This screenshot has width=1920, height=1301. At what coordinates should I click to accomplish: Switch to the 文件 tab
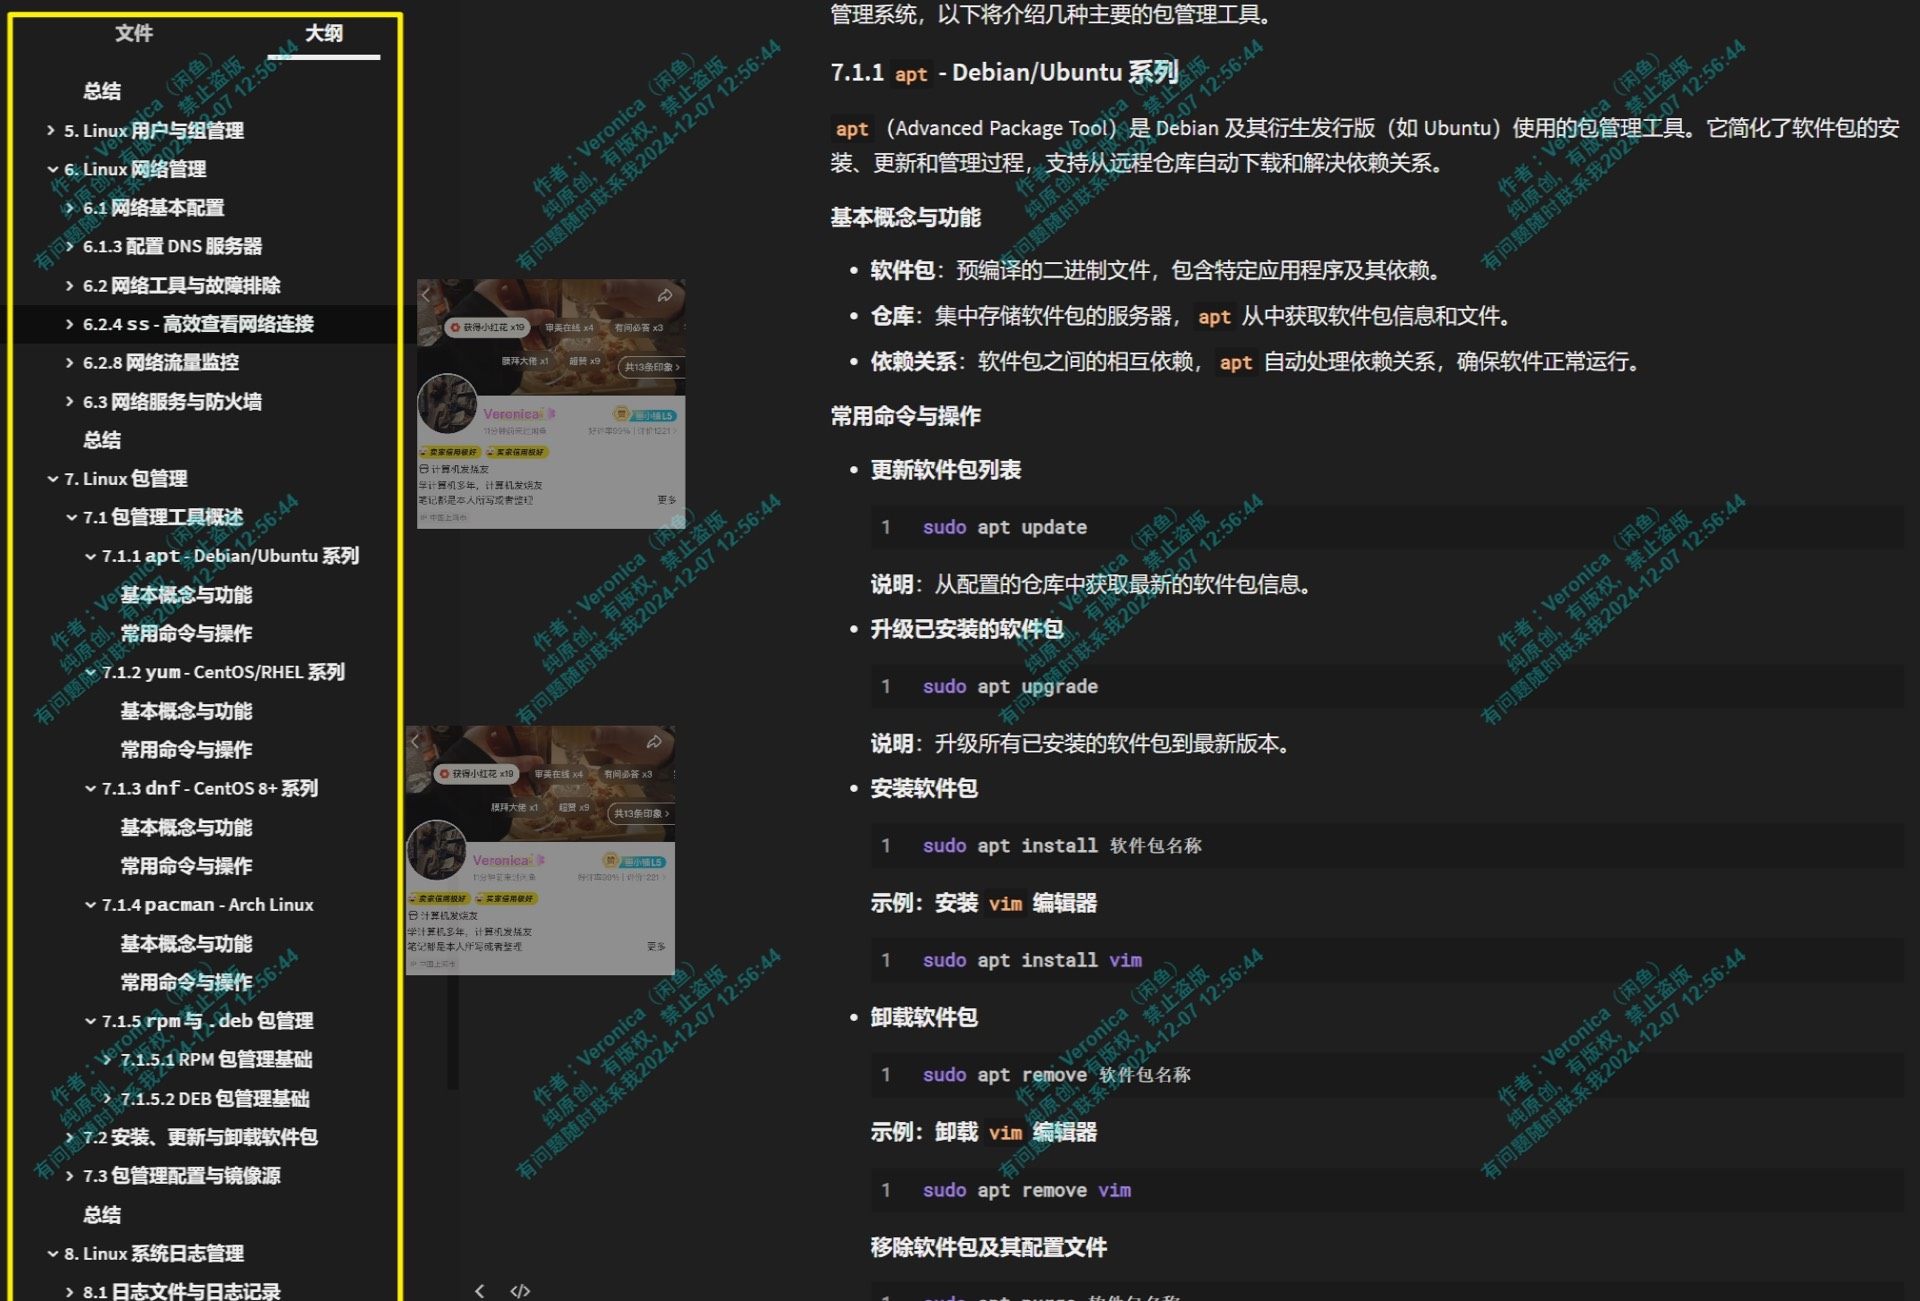(133, 33)
